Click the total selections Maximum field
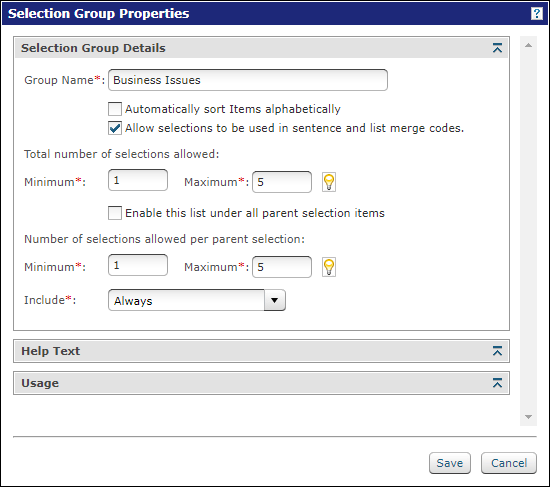This screenshot has height=487, width=550. click(x=282, y=182)
